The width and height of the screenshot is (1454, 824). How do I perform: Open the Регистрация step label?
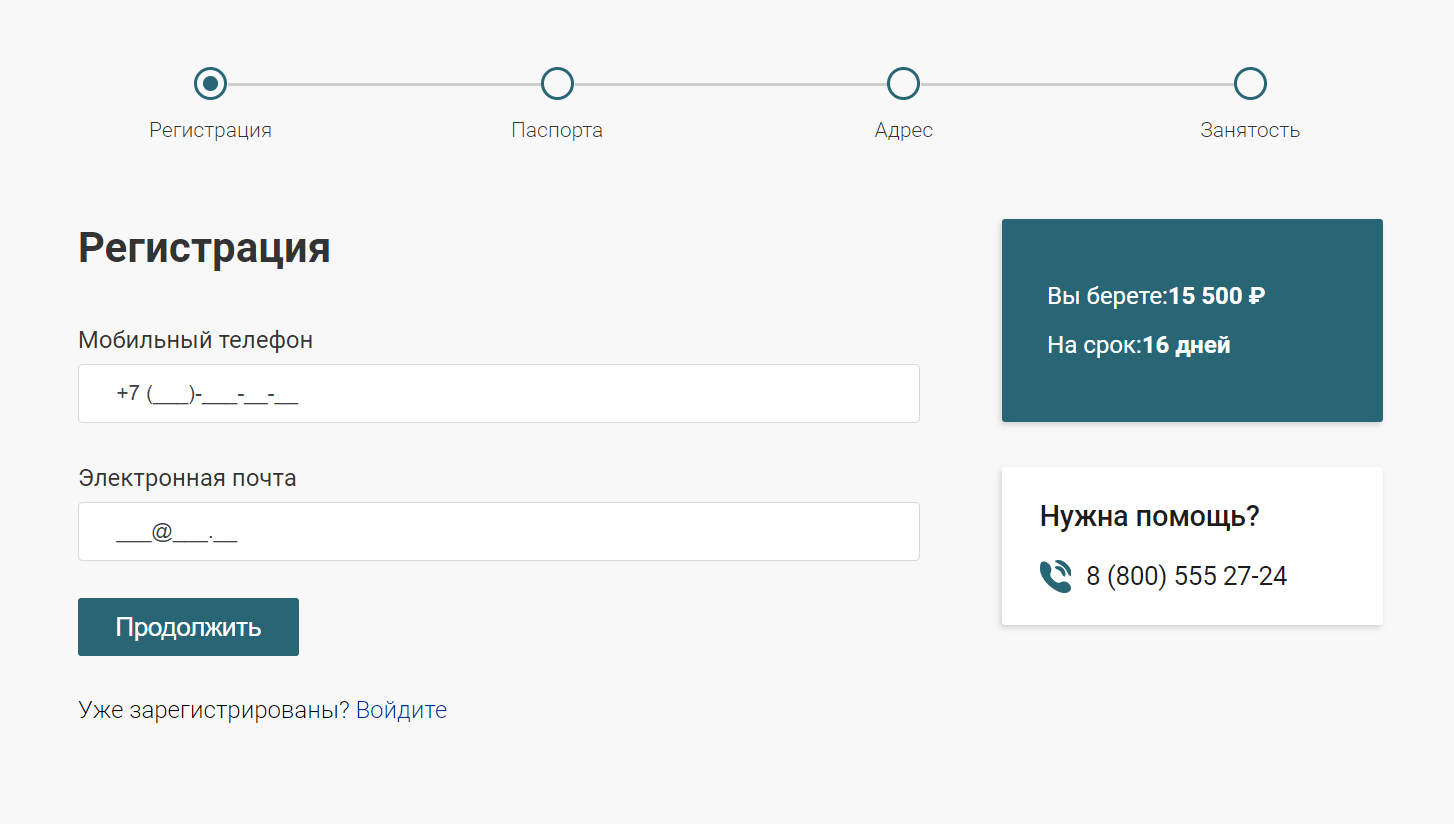pos(210,130)
